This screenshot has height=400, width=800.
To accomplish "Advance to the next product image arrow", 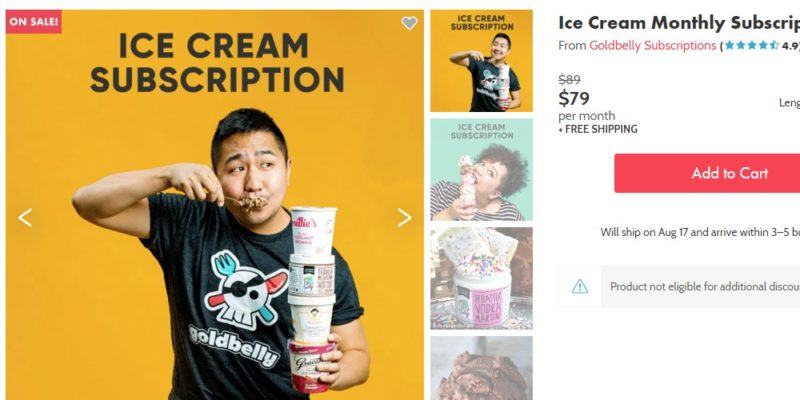I will pos(405,217).
